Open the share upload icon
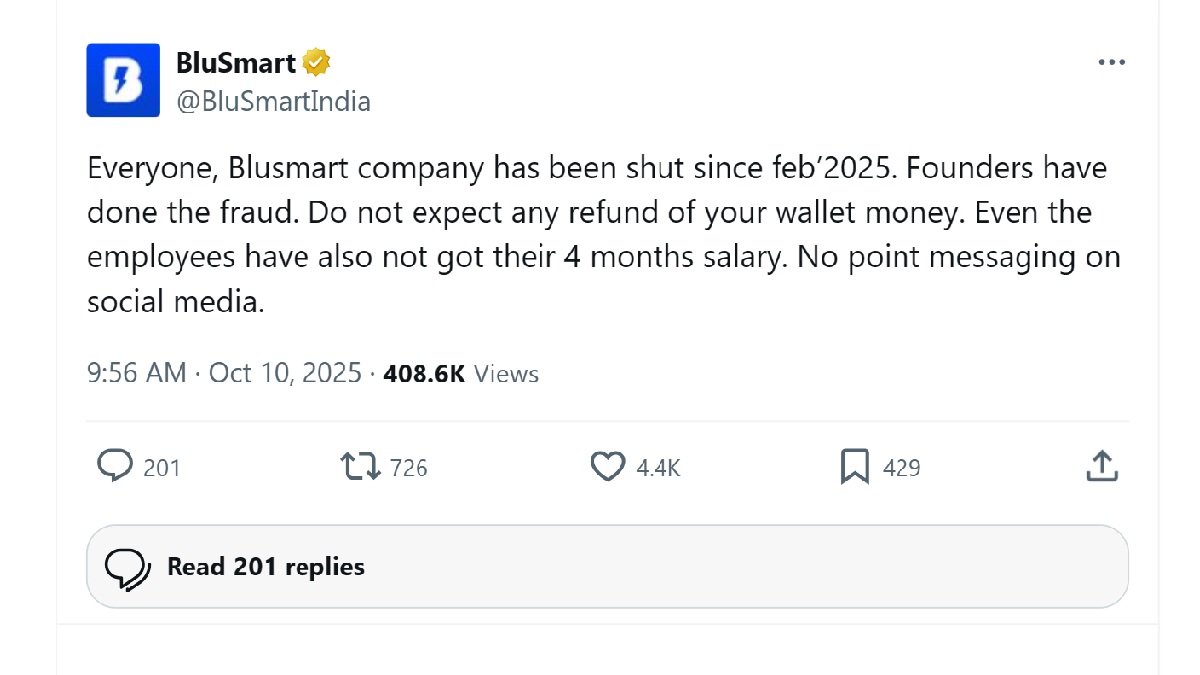The image size is (1200, 675). 1101,466
